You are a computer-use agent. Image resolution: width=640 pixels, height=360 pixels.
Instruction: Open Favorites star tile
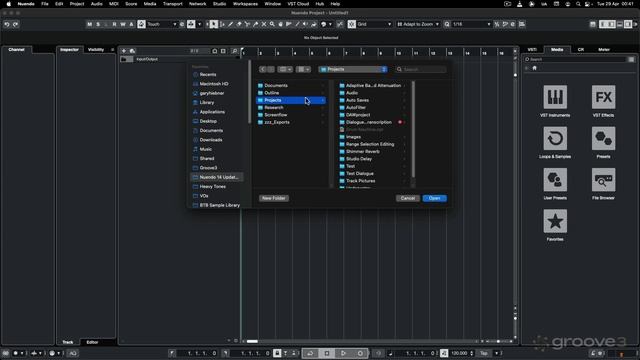[555, 221]
